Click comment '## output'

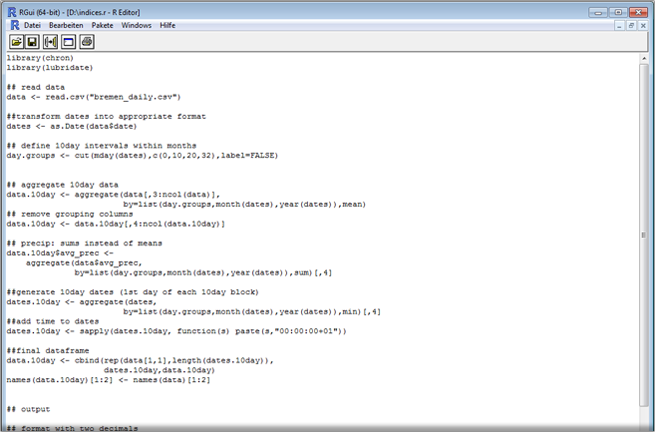coord(28,409)
